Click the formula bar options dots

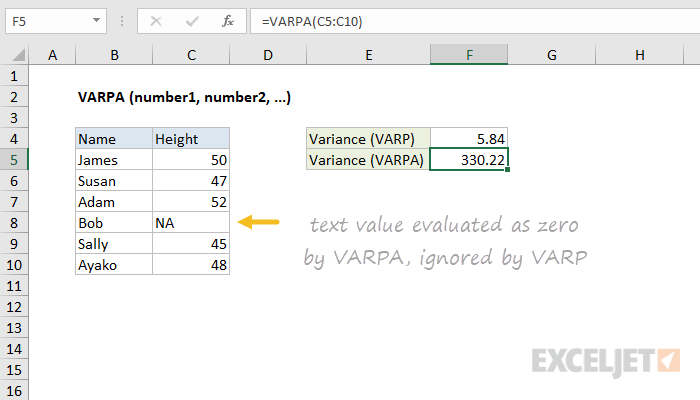coord(122,21)
